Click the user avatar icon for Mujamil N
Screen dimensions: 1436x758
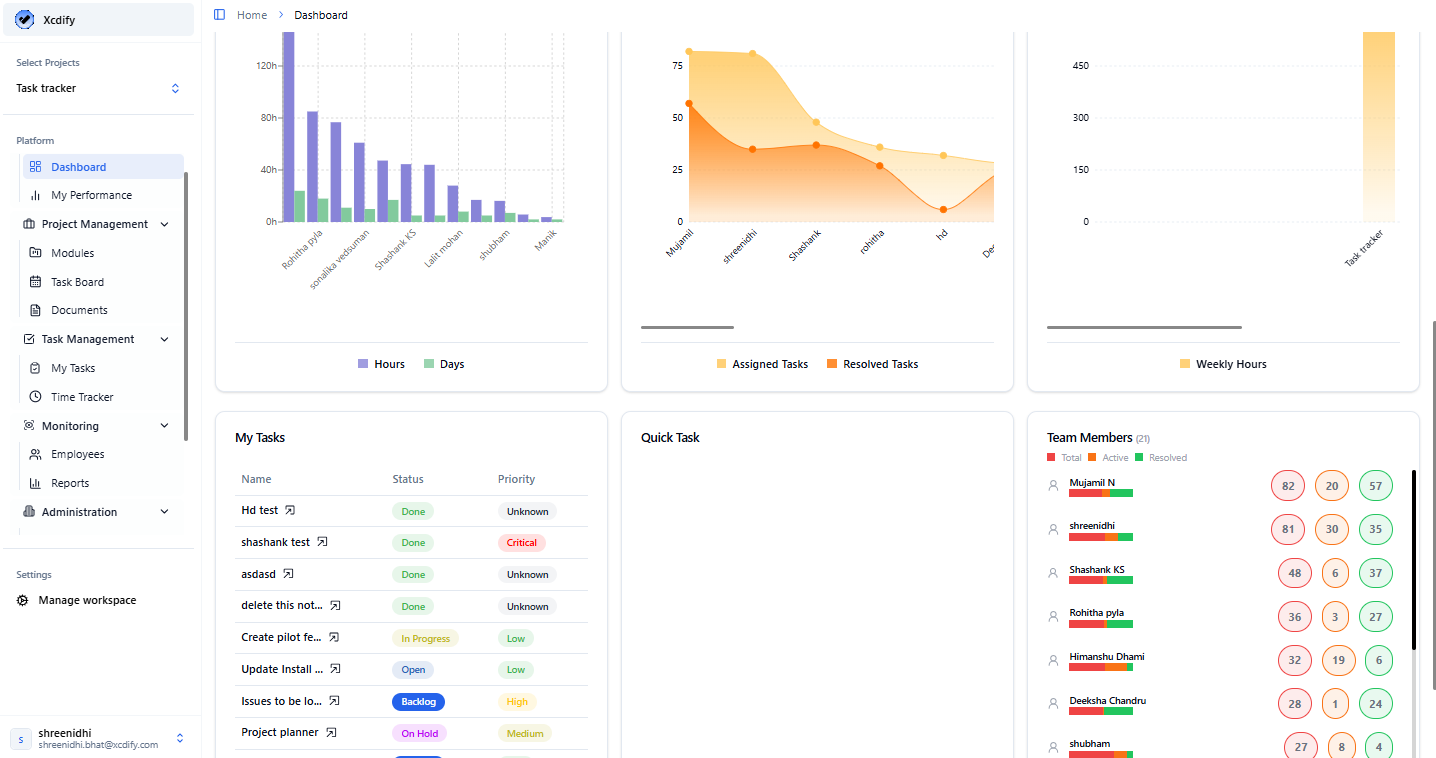[1053, 486]
